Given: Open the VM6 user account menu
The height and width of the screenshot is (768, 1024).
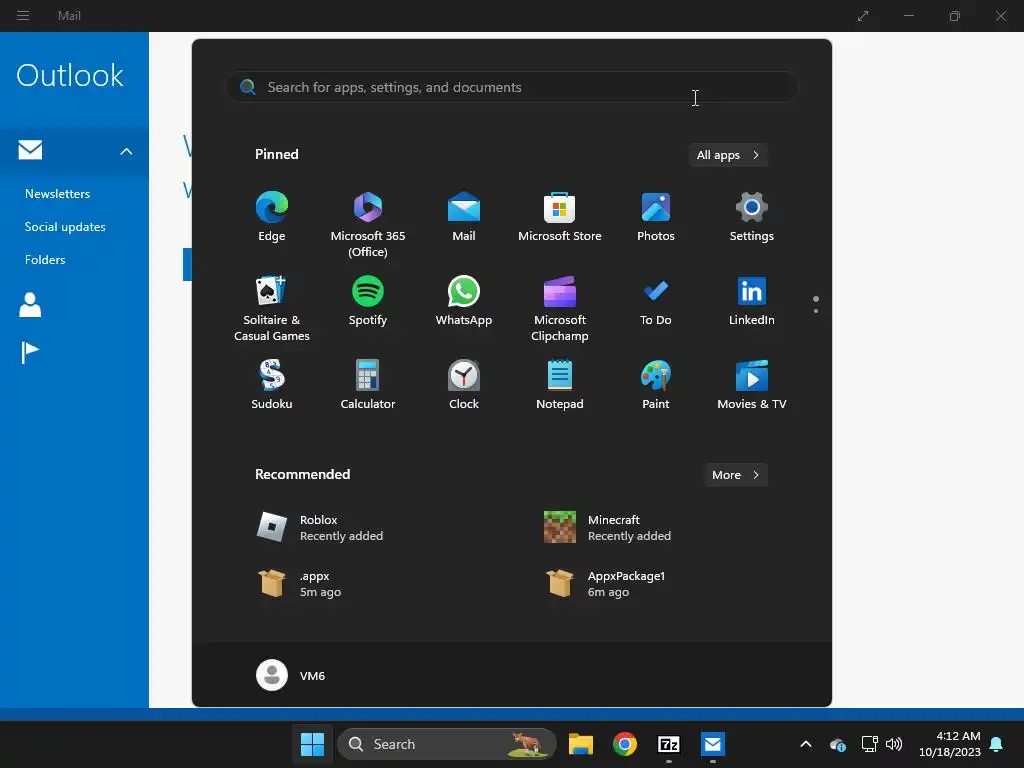Looking at the screenshot, I should click(x=291, y=675).
